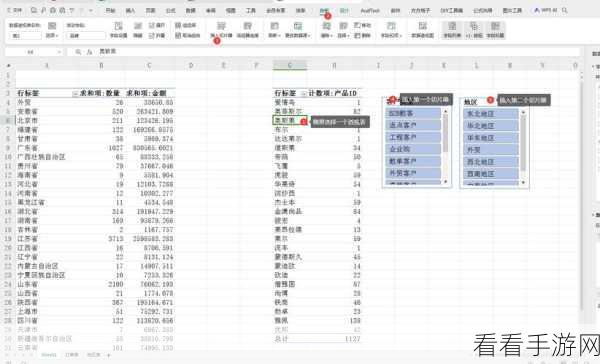The width and height of the screenshot is (600, 364).
Task: Open the PivotChart icon
Action: [x=422, y=26]
